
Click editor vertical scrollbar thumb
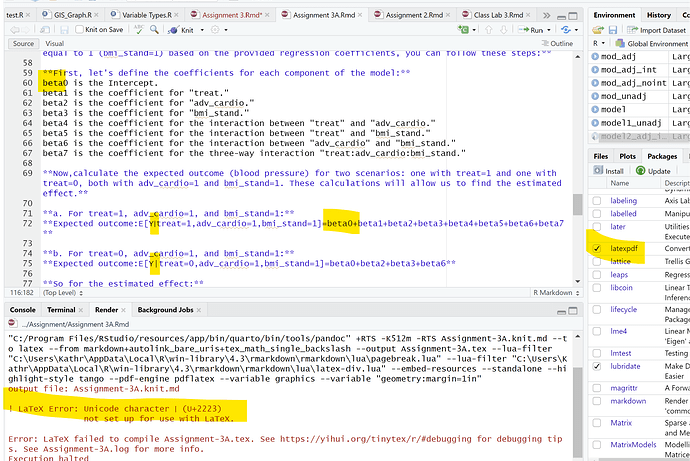(x=577, y=205)
